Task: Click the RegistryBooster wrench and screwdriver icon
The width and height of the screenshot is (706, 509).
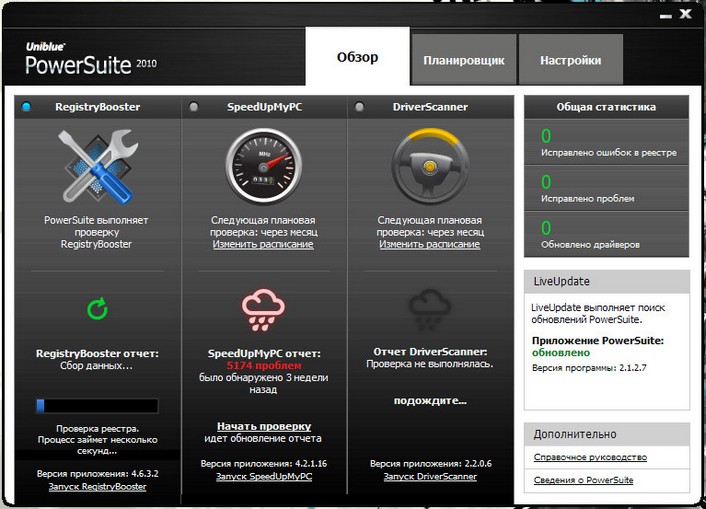Action: point(97,167)
